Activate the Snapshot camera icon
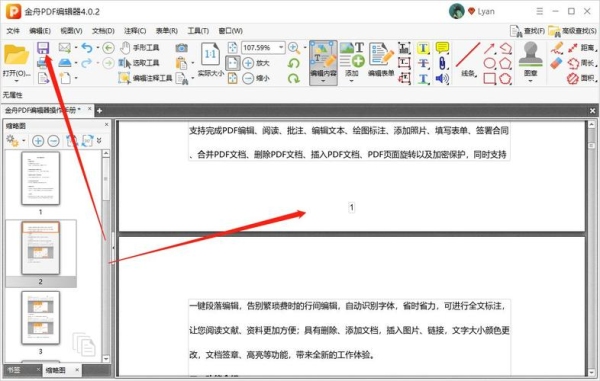Viewport: 600px width, 381px height. point(181,48)
